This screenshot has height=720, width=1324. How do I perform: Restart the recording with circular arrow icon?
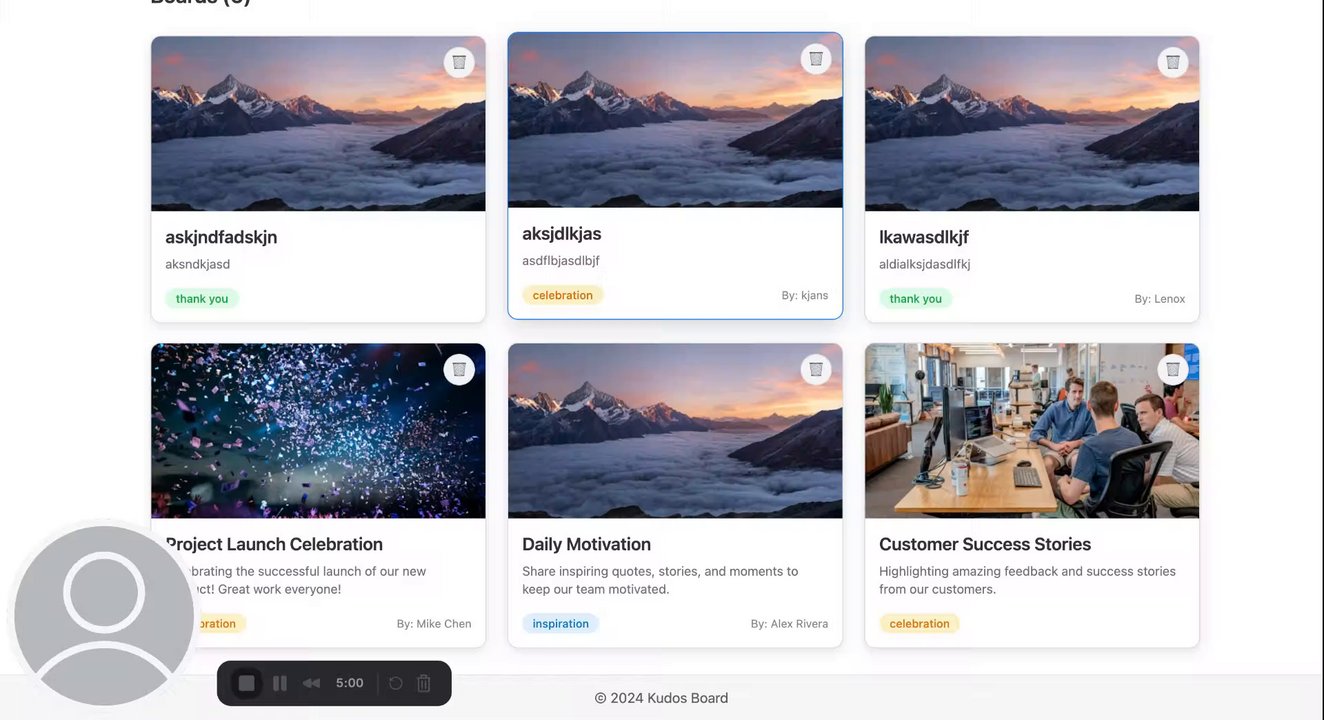pos(395,683)
